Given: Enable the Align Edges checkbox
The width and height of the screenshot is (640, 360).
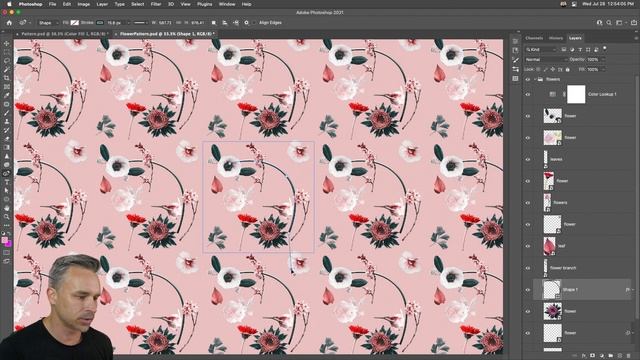Looking at the screenshot, I should tap(255, 23).
